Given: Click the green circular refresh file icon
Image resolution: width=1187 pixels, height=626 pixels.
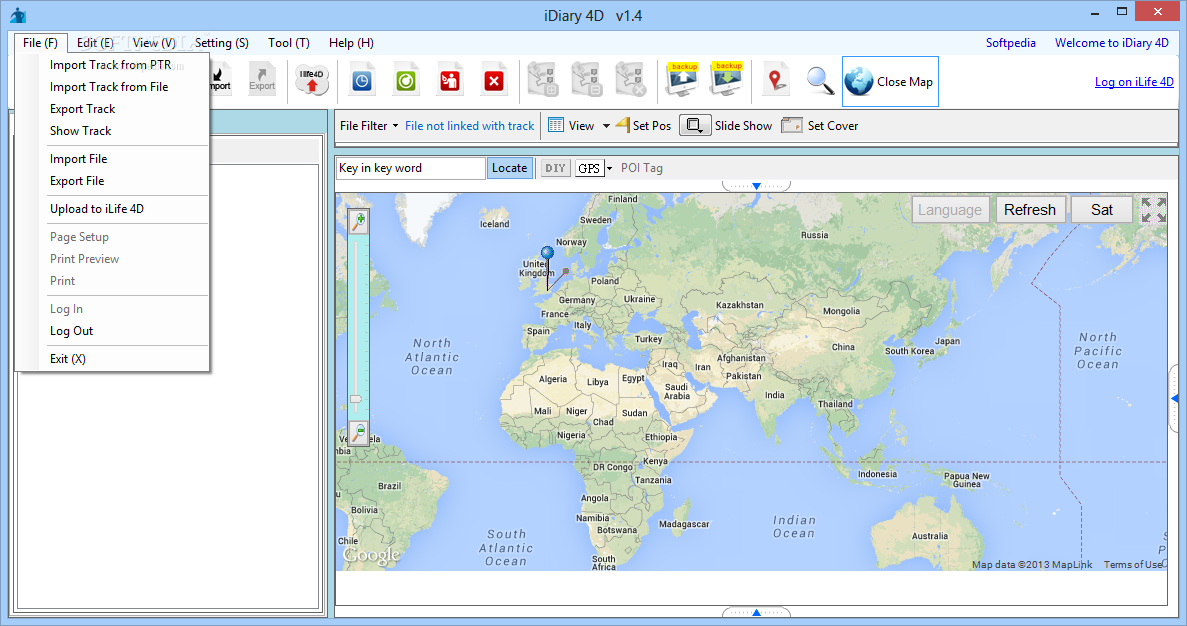Looking at the screenshot, I should click(406, 79).
